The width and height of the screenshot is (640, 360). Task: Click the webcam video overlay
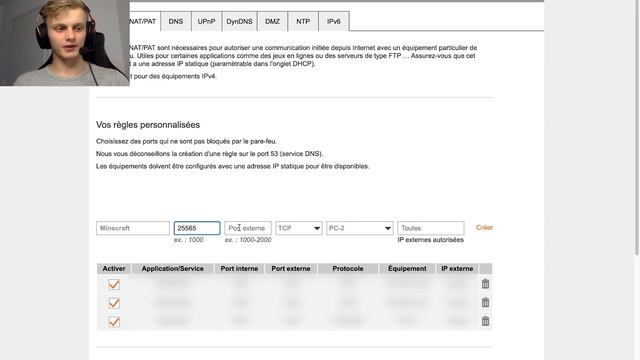(x=65, y=43)
